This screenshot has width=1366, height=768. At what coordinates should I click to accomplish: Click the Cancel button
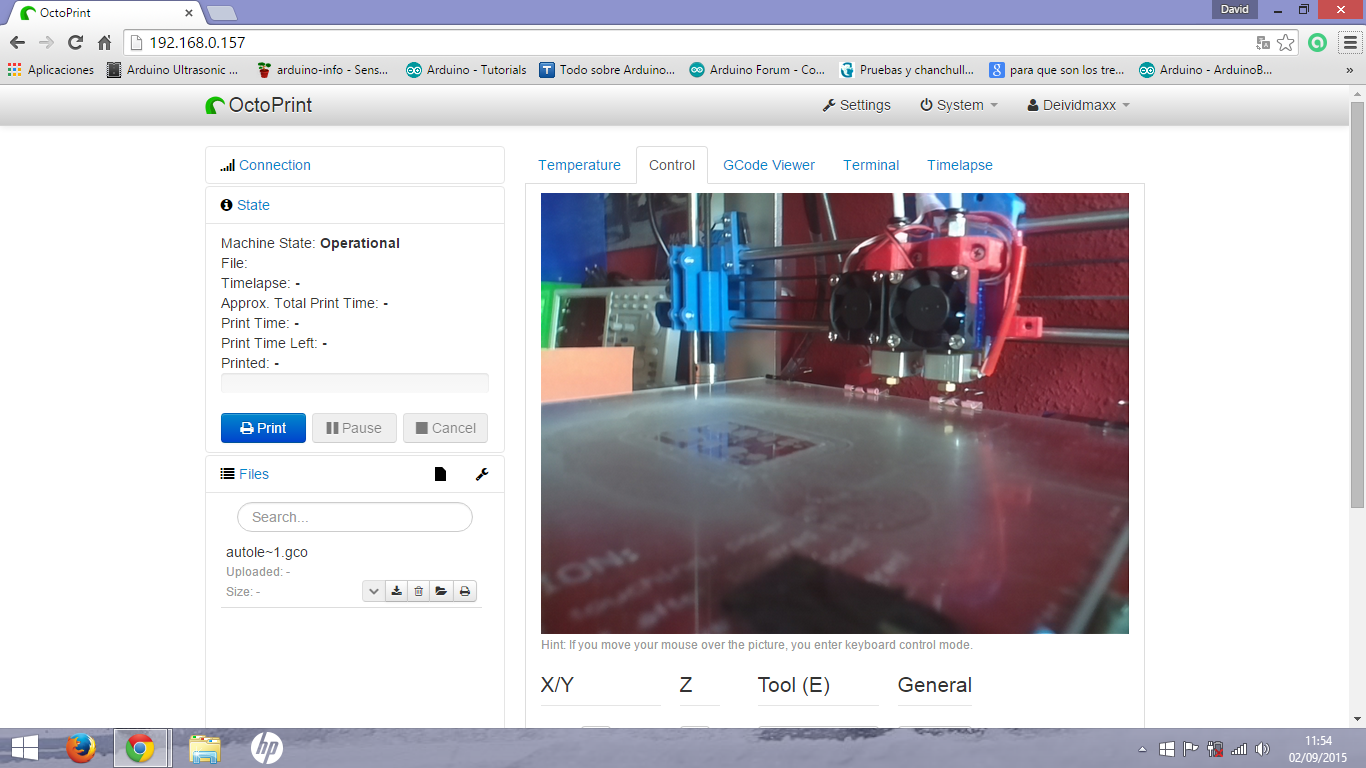446,428
